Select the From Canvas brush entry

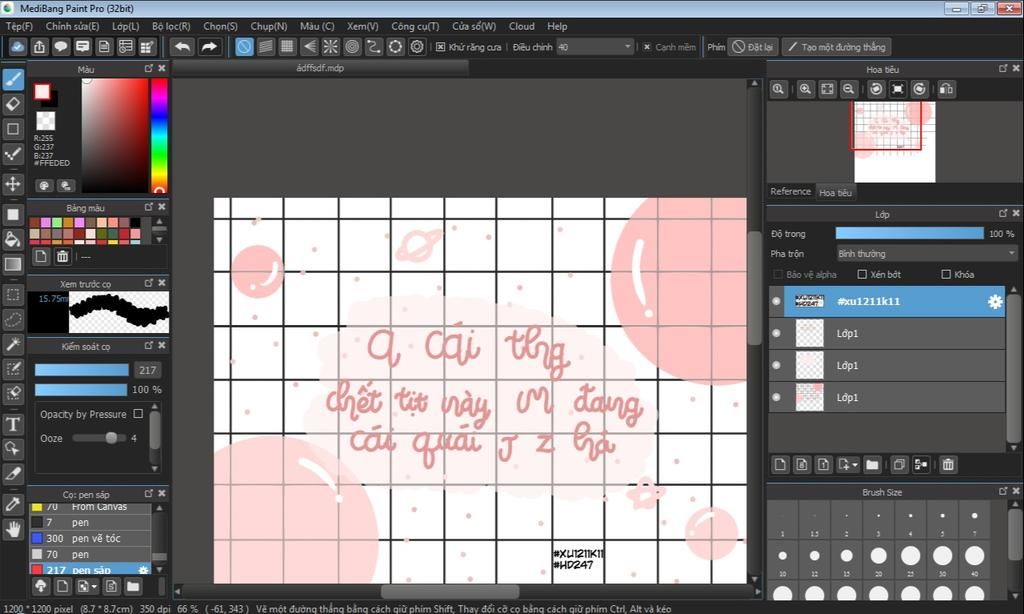(90, 507)
